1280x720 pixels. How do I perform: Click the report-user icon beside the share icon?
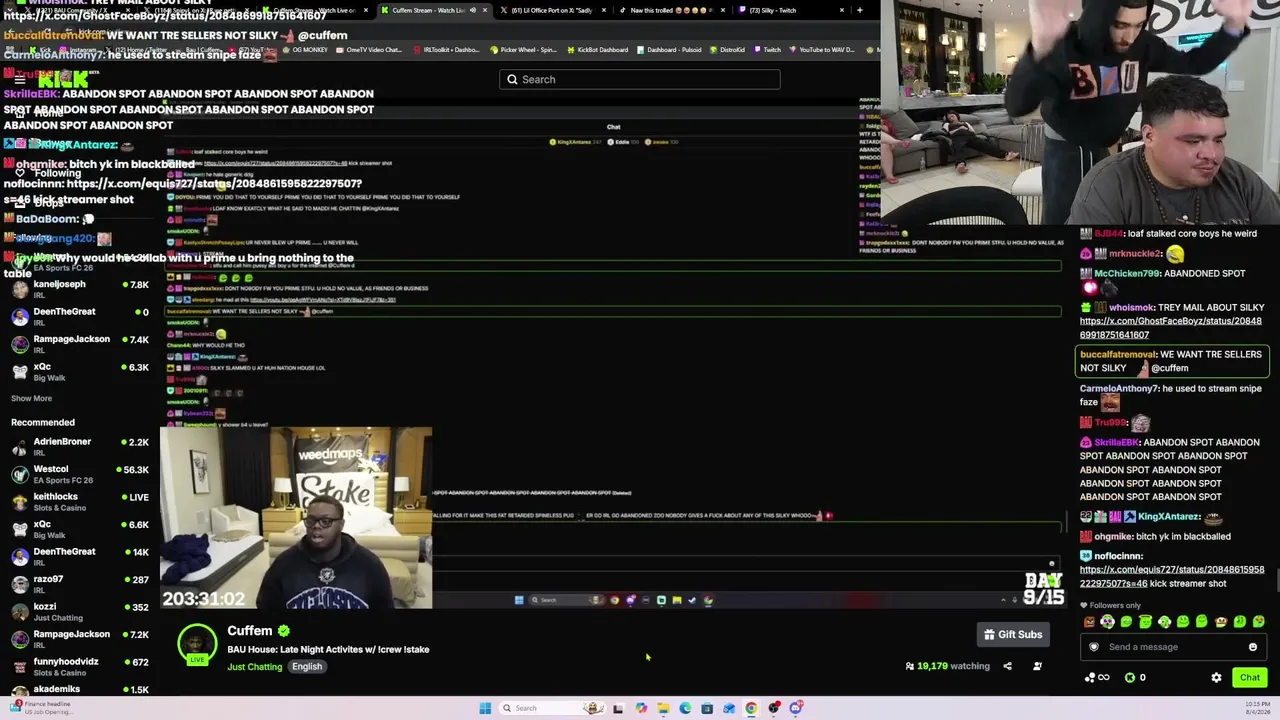[x=1037, y=666]
